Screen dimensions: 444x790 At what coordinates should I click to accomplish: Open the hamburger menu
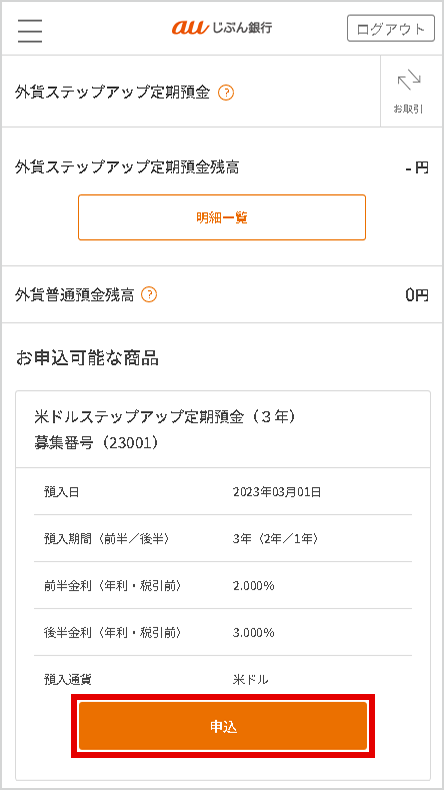point(30,30)
